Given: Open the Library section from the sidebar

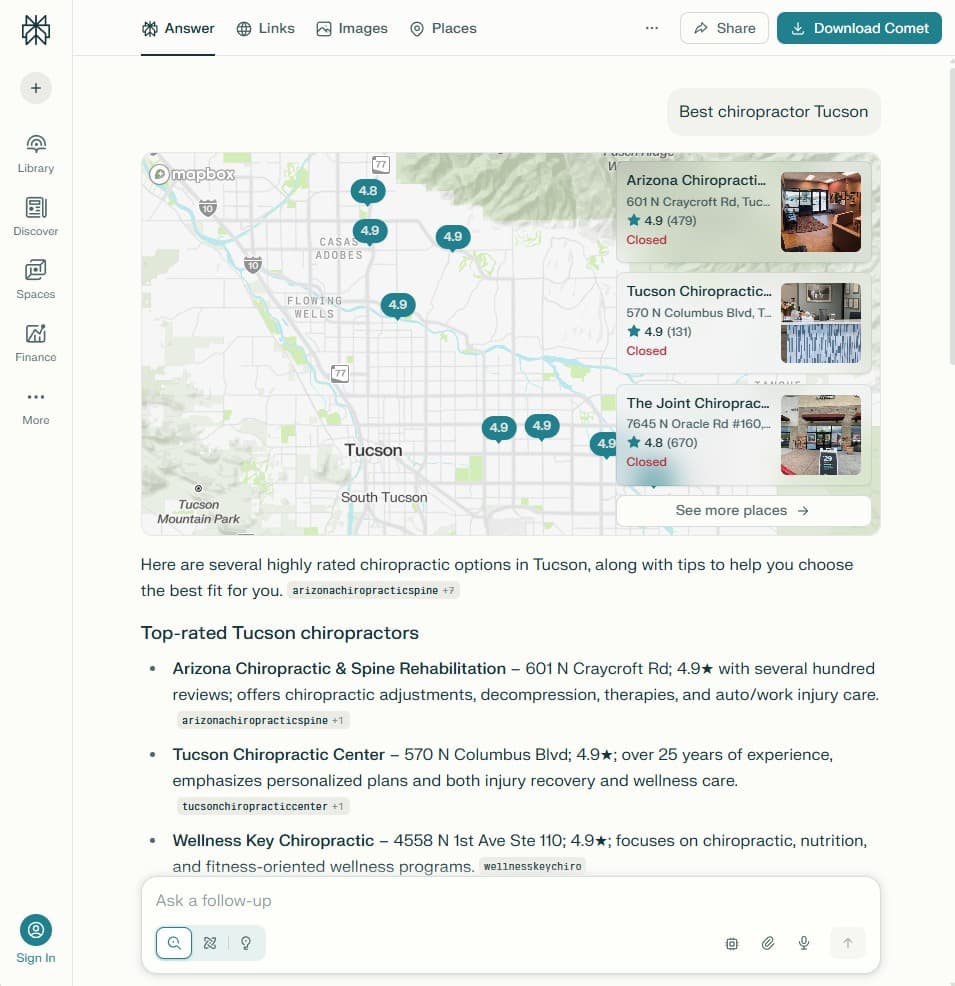Looking at the screenshot, I should pos(35,152).
